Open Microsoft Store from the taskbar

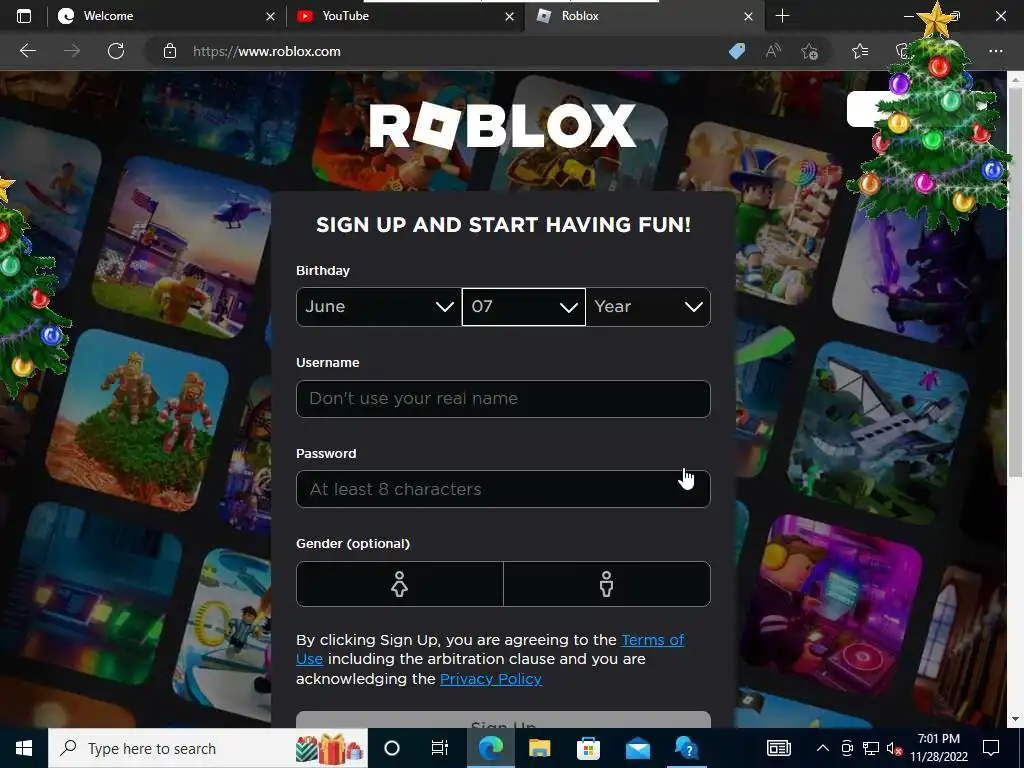588,748
